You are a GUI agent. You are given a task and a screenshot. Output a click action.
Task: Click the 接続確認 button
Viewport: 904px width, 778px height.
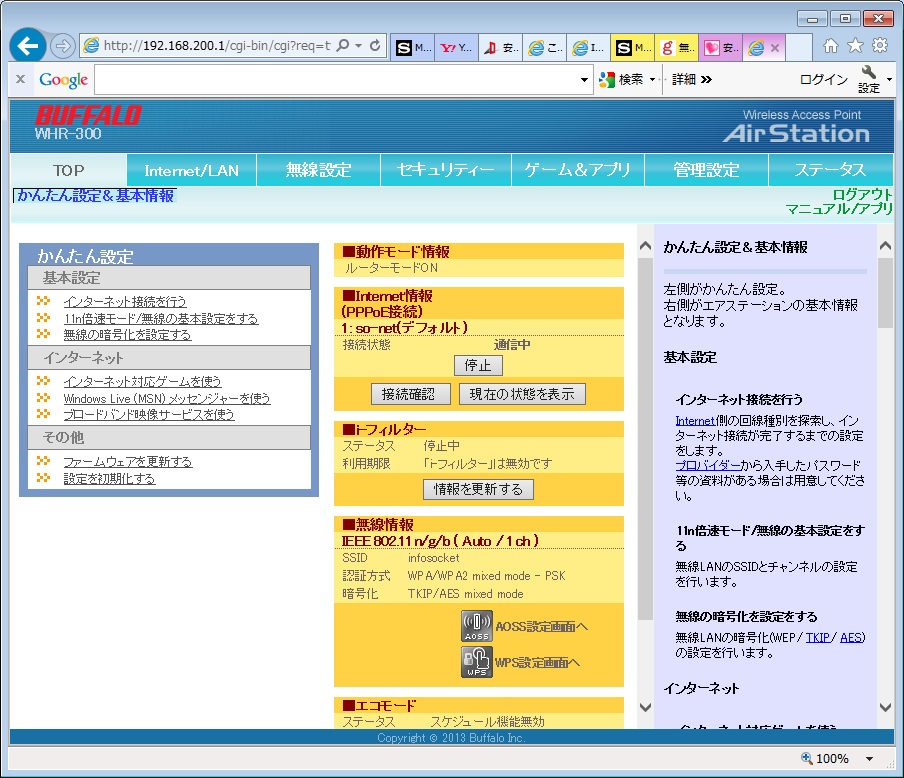[x=408, y=394]
